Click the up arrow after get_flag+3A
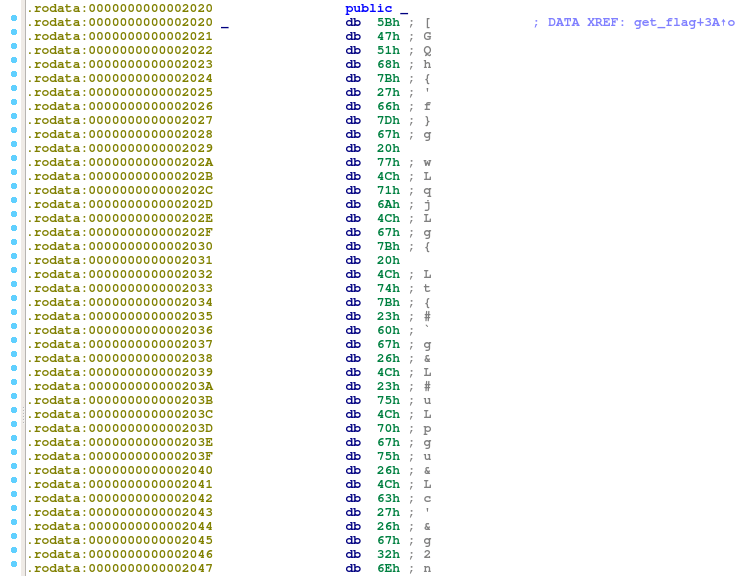Screen dimensions: 742x576 (x=727, y=22)
